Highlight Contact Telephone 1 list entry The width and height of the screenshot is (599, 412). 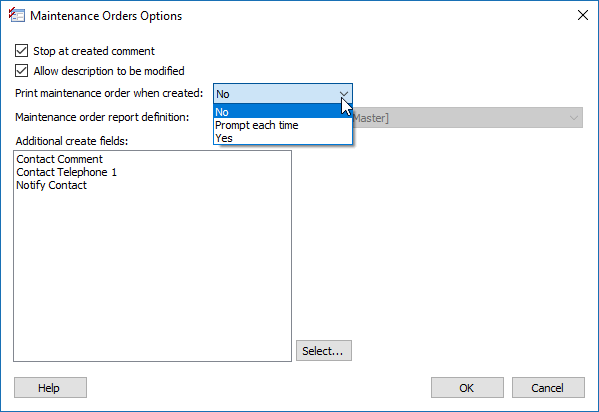pyautogui.click(x=66, y=172)
